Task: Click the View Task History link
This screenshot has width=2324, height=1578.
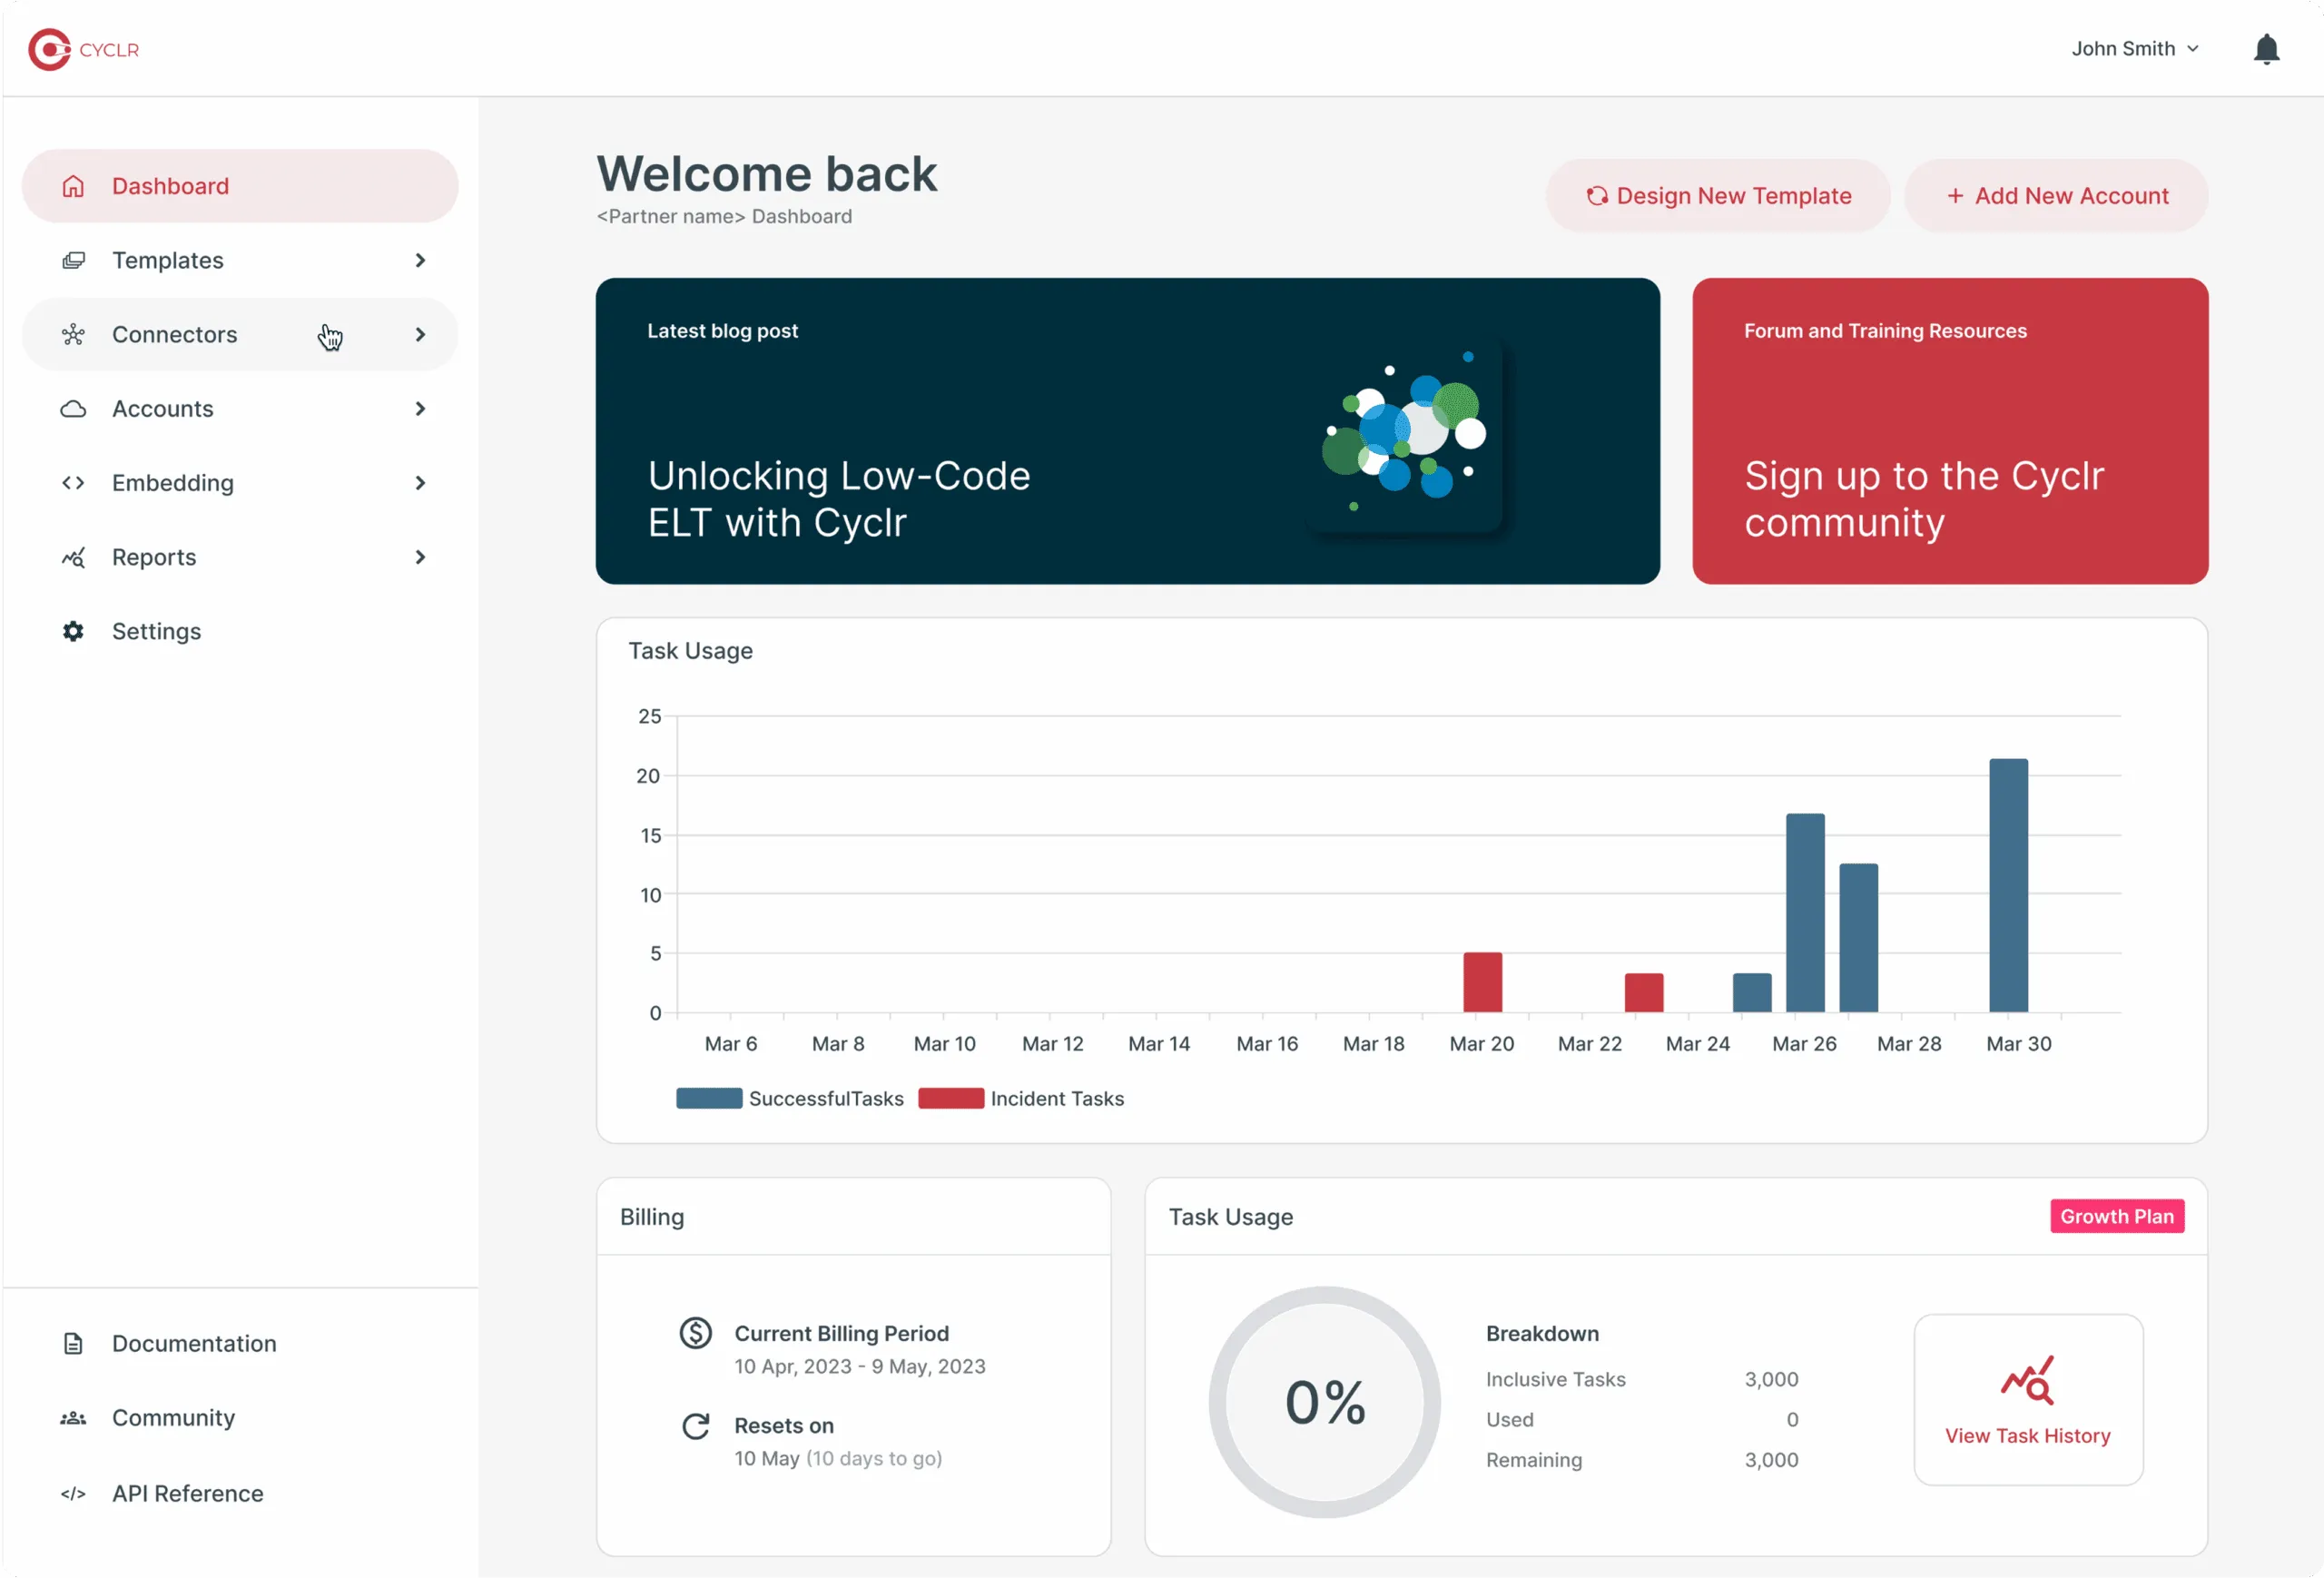Action: (2027, 1435)
